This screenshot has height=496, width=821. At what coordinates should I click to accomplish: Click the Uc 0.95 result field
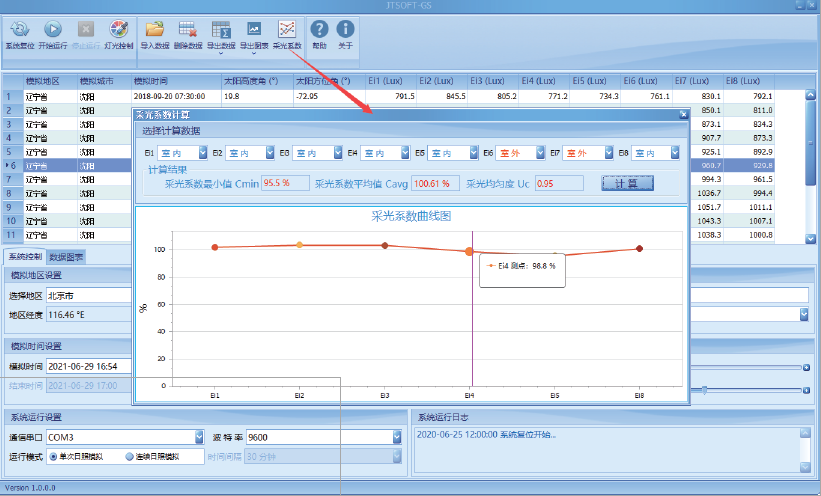tap(559, 183)
